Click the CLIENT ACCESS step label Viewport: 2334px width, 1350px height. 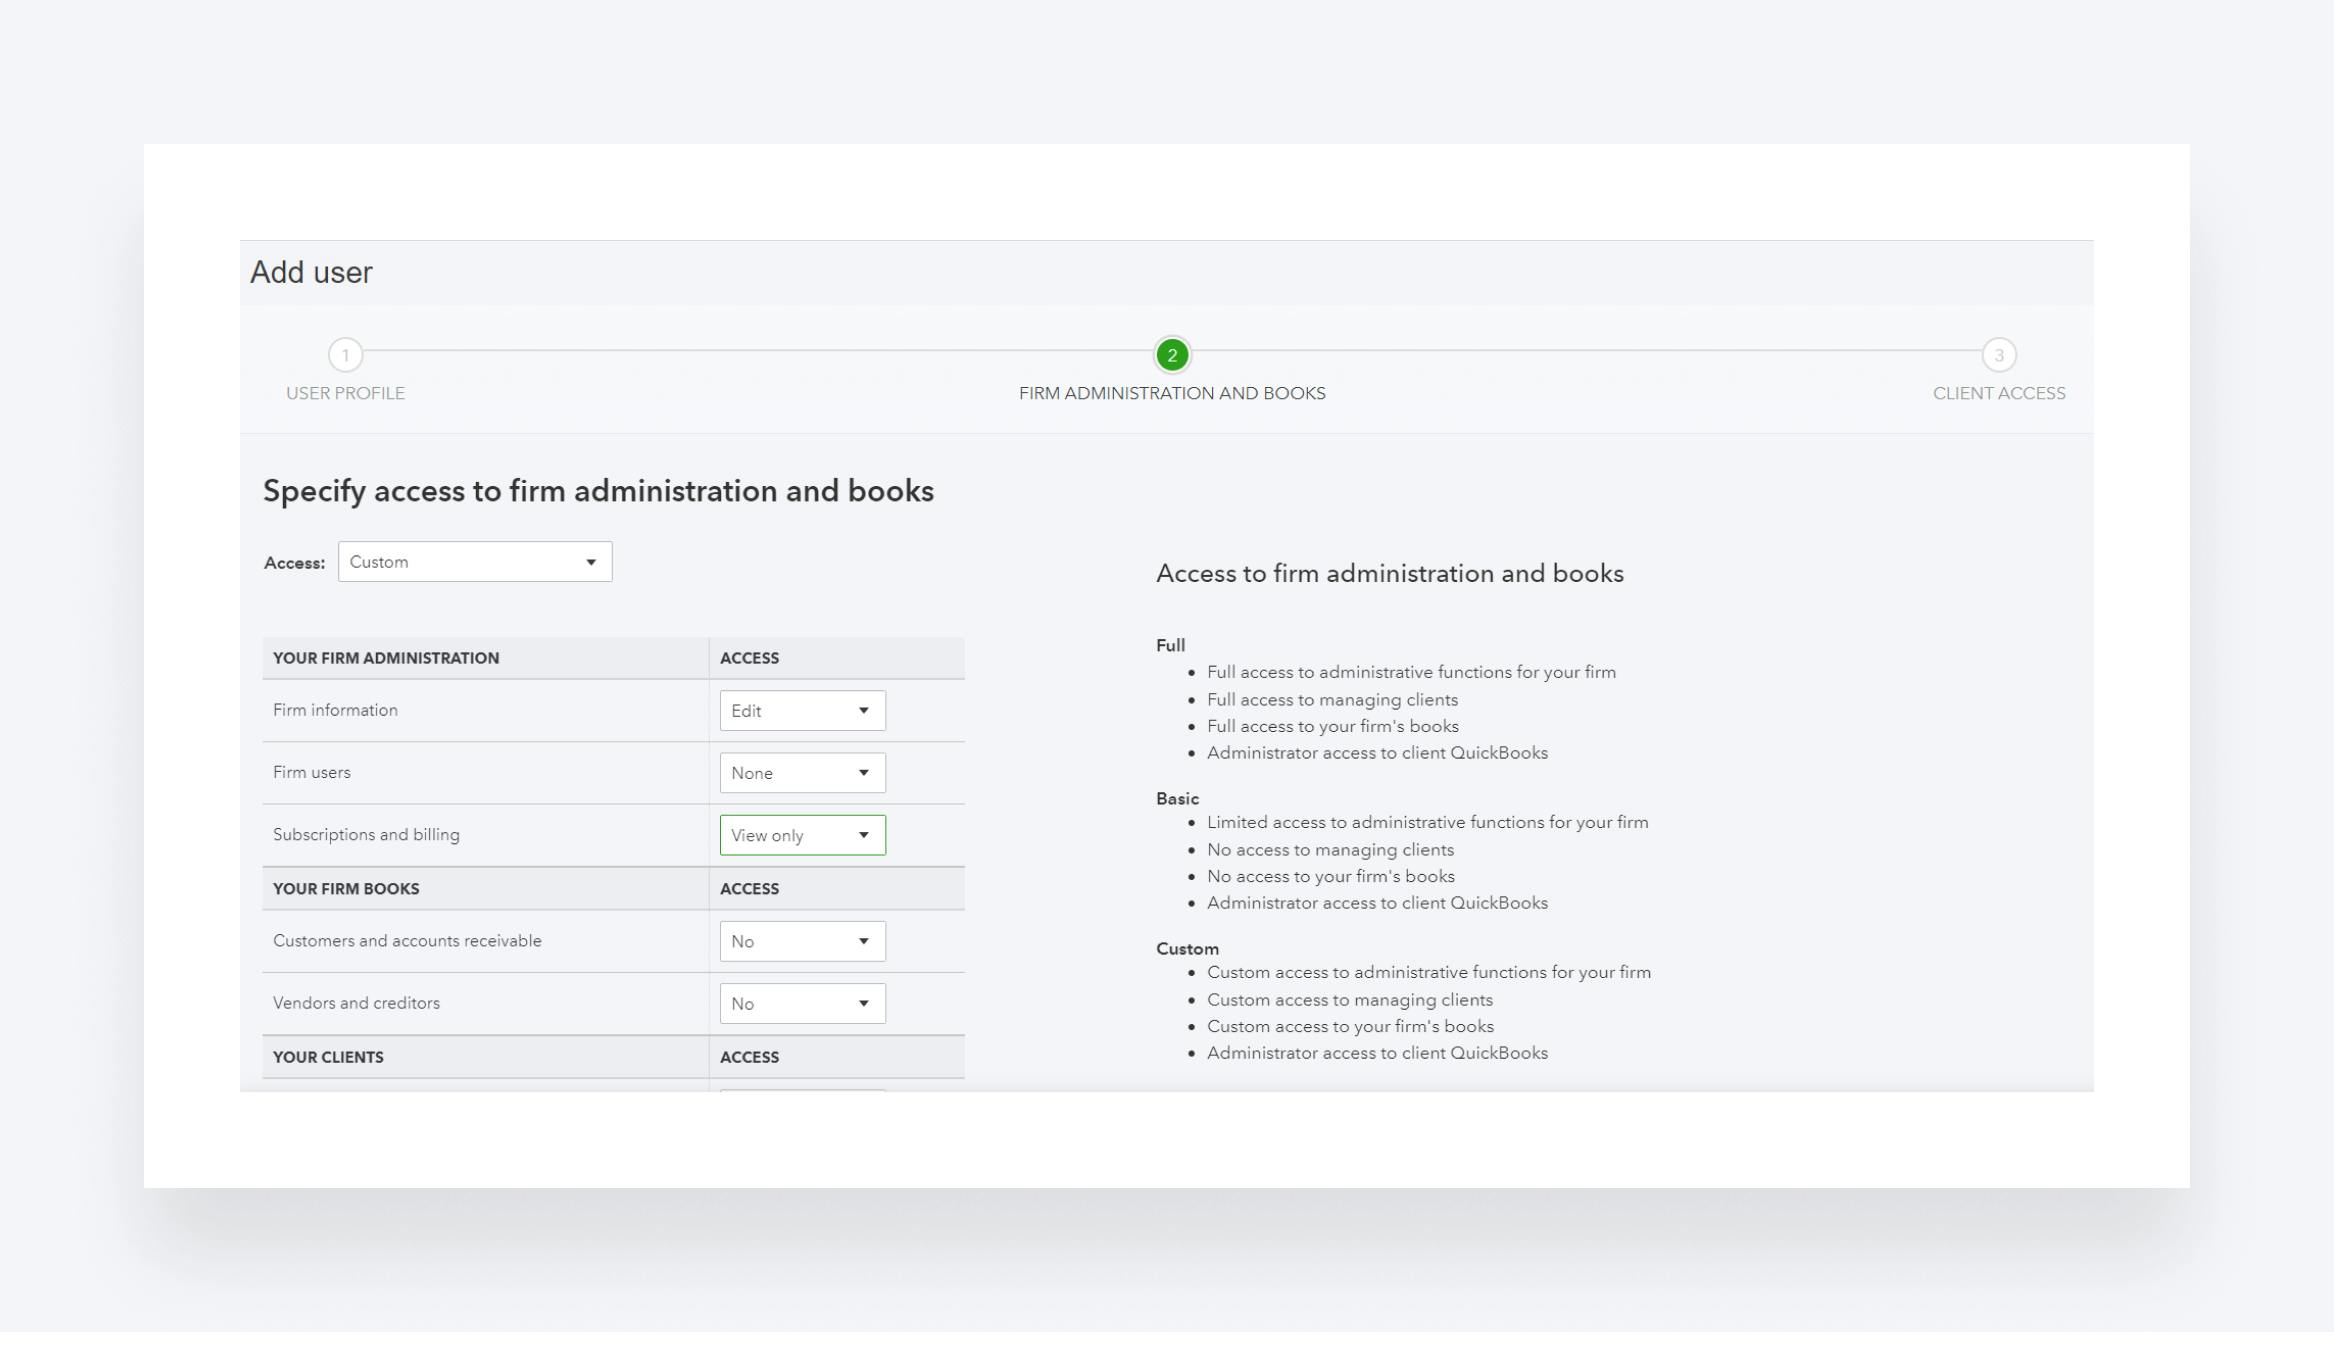[1998, 393]
